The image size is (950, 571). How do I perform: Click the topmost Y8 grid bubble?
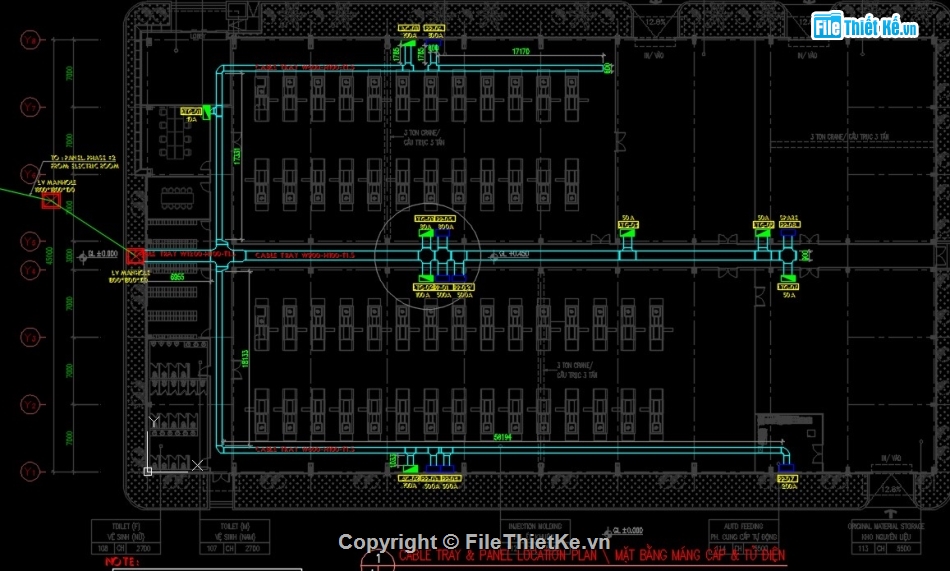pos(30,40)
